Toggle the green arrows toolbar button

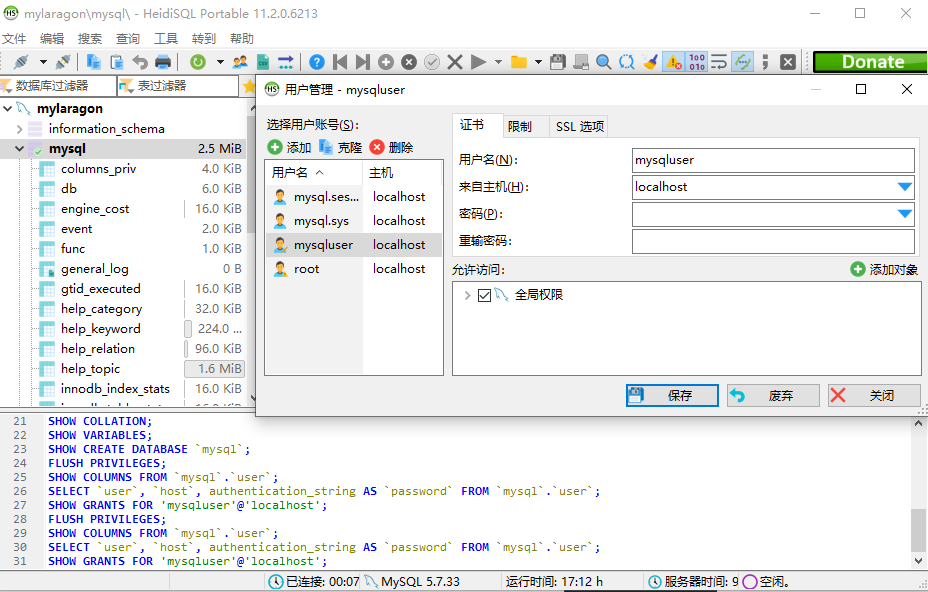point(742,62)
